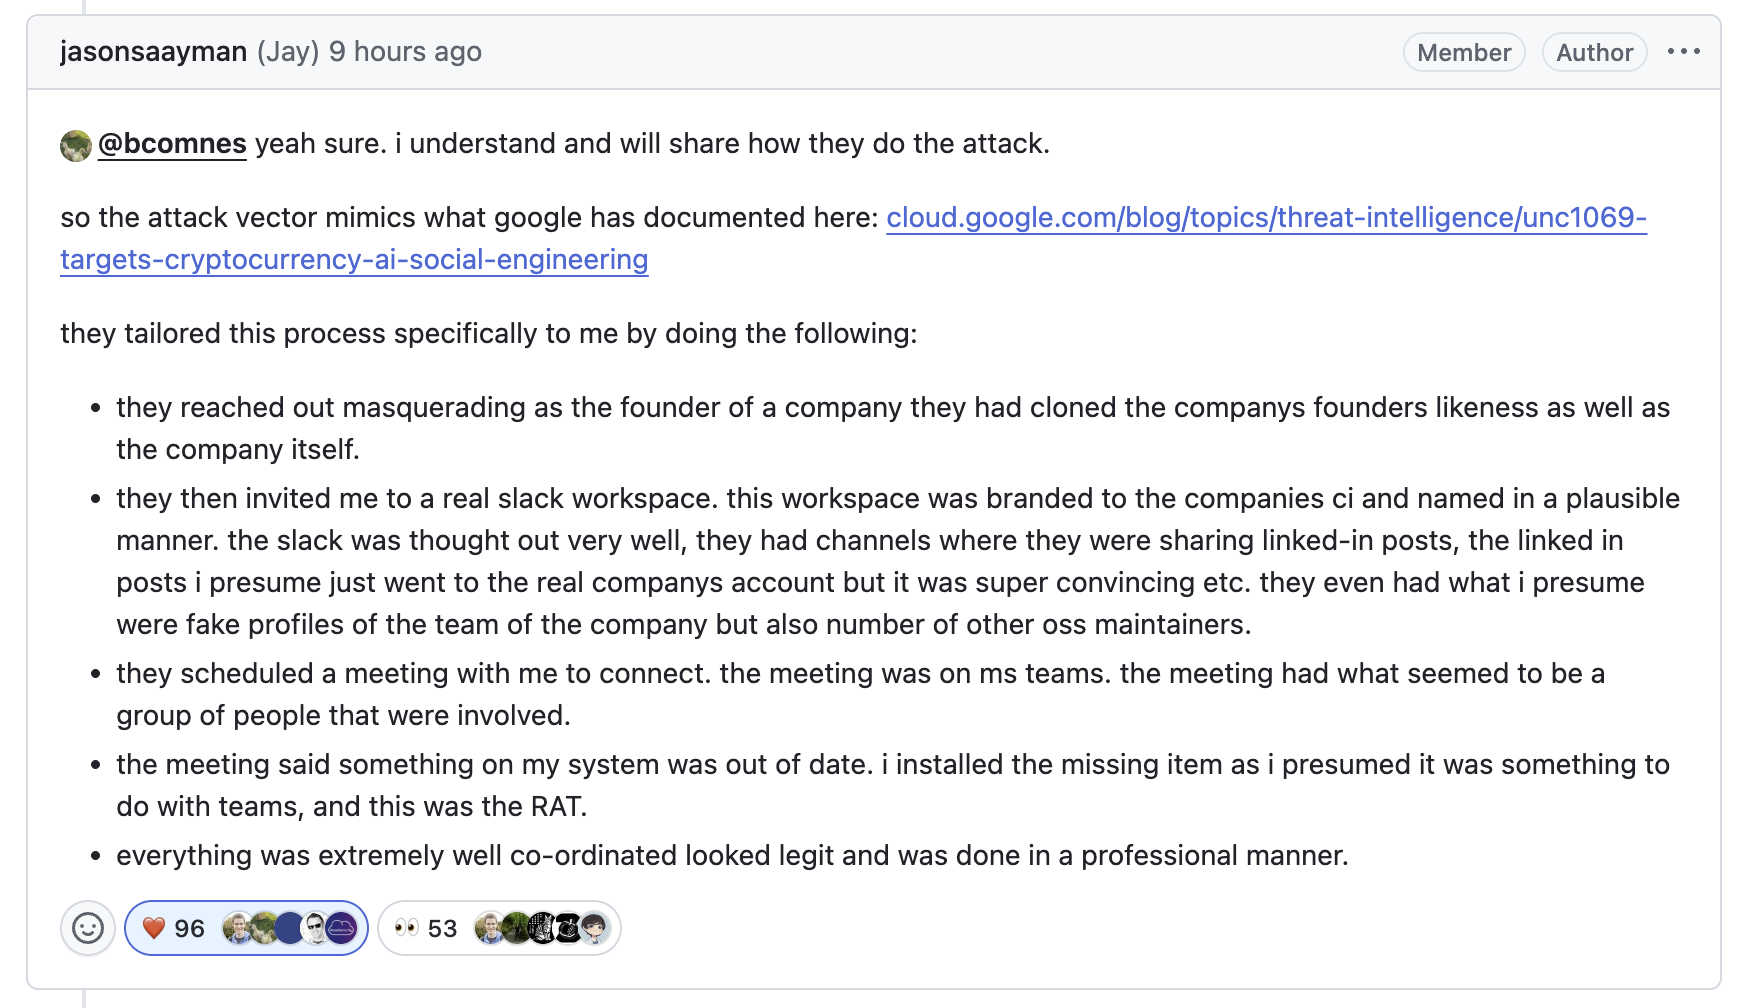Open the comment's three-dot options menu
The height and width of the screenshot is (1008, 1756).
1684,52
